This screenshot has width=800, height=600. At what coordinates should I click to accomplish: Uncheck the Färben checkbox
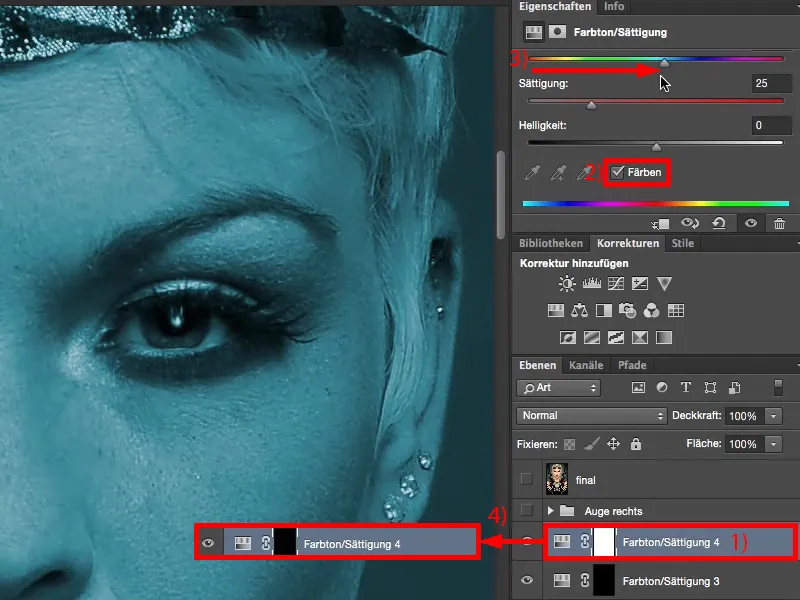pos(617,172)
